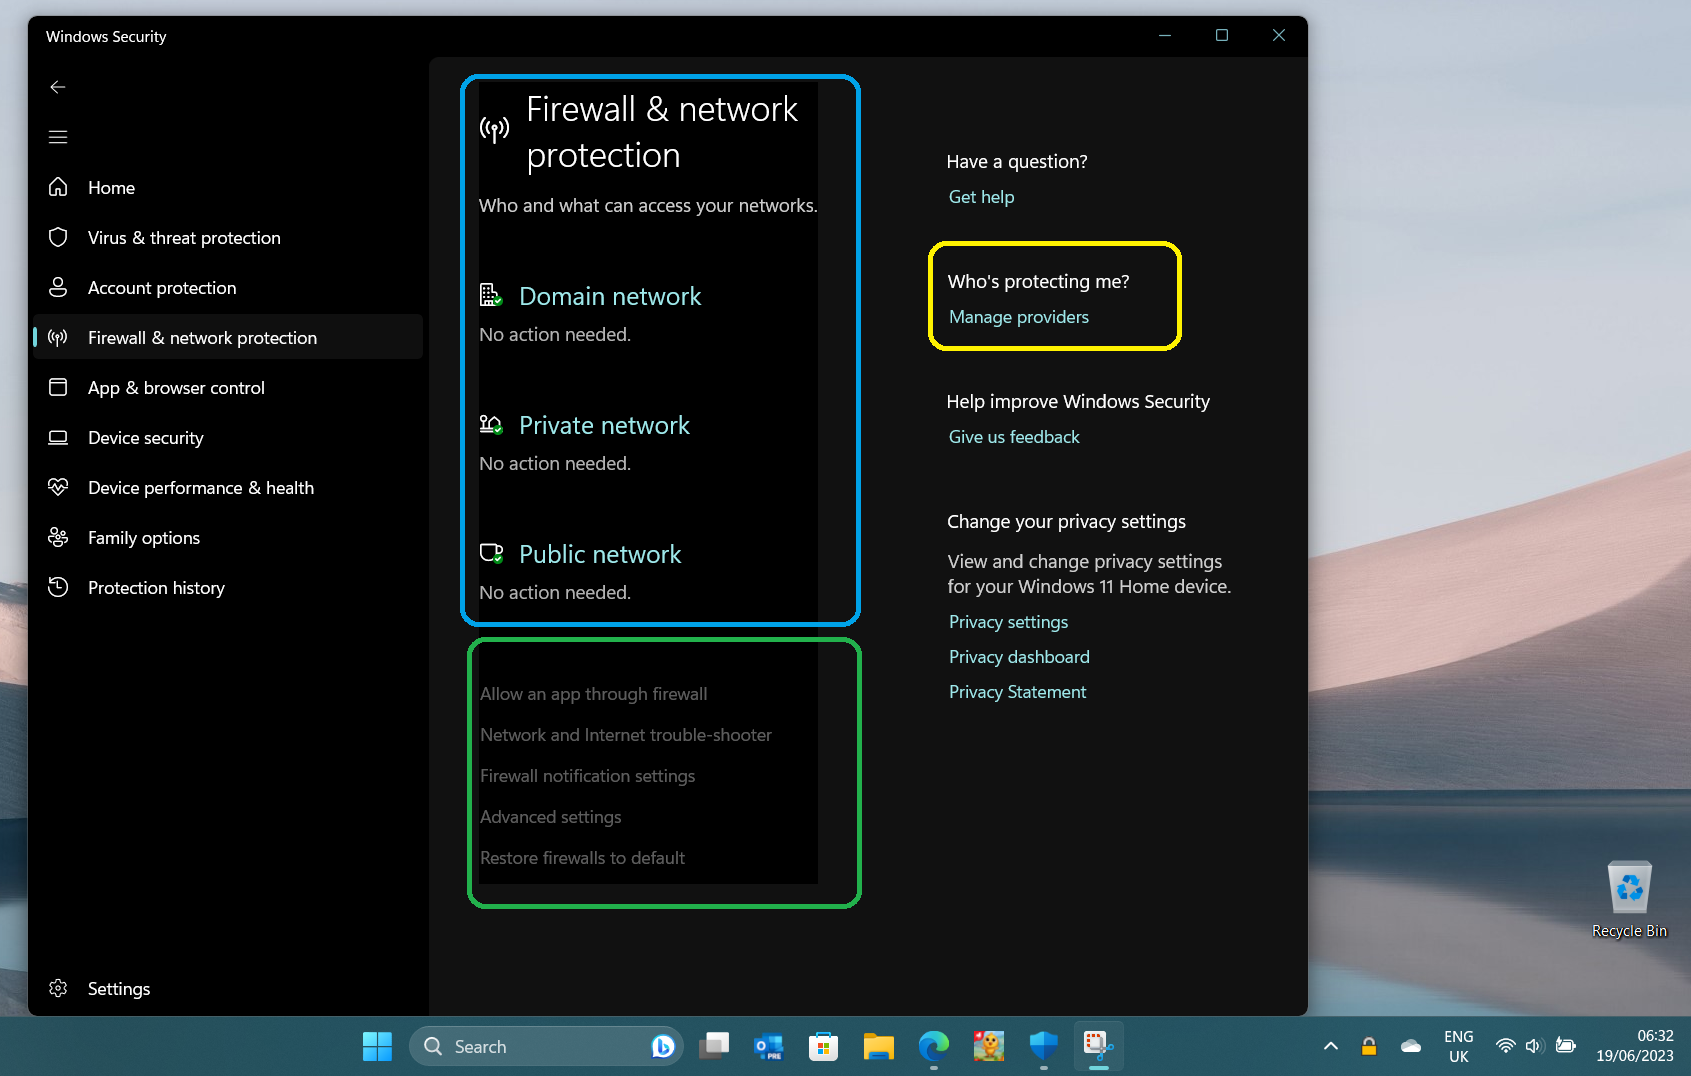The image size is (1691, 1076).
Task: Open the clock and date in taskbar
Action: coord(1635,1046)
